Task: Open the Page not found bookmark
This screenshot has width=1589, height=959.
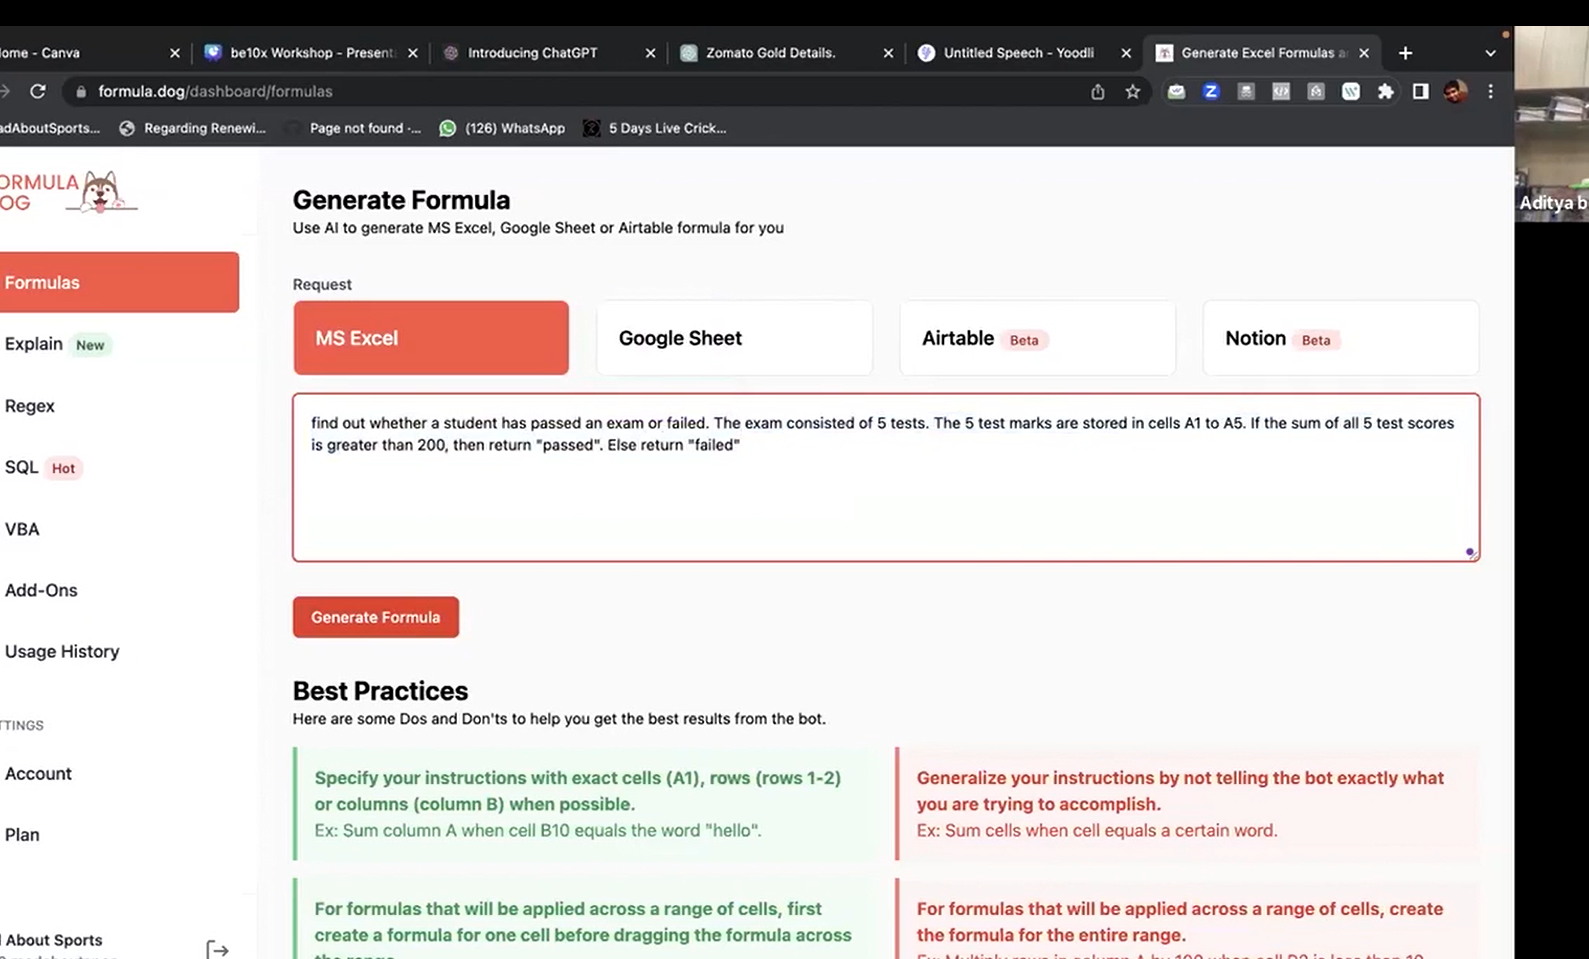Action: click(x=353, y=128)
